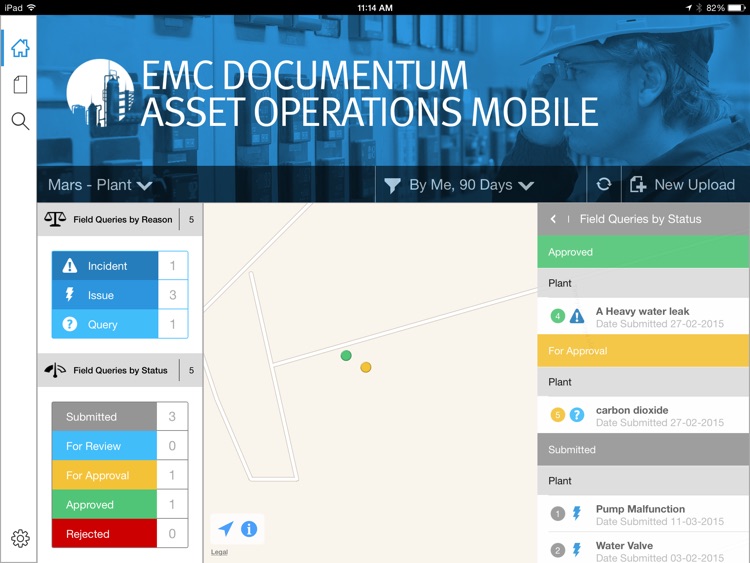Image resolution: width=750 pixels, height=563 pixels.
Task: Tap Plant group under For Approval
Action: point(643,382)
